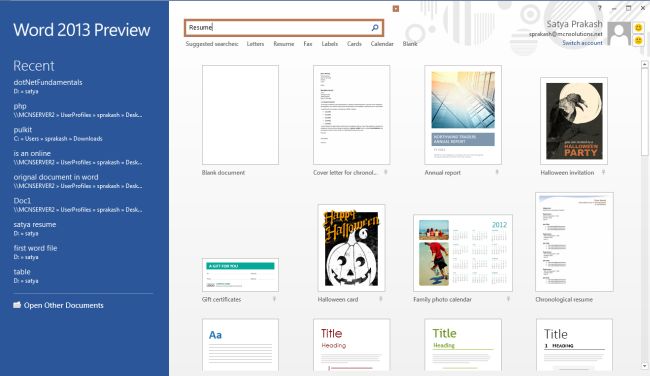Click the 'Blank document' caption text
Screen dimensions: 650x376
[x=223, y=172]
